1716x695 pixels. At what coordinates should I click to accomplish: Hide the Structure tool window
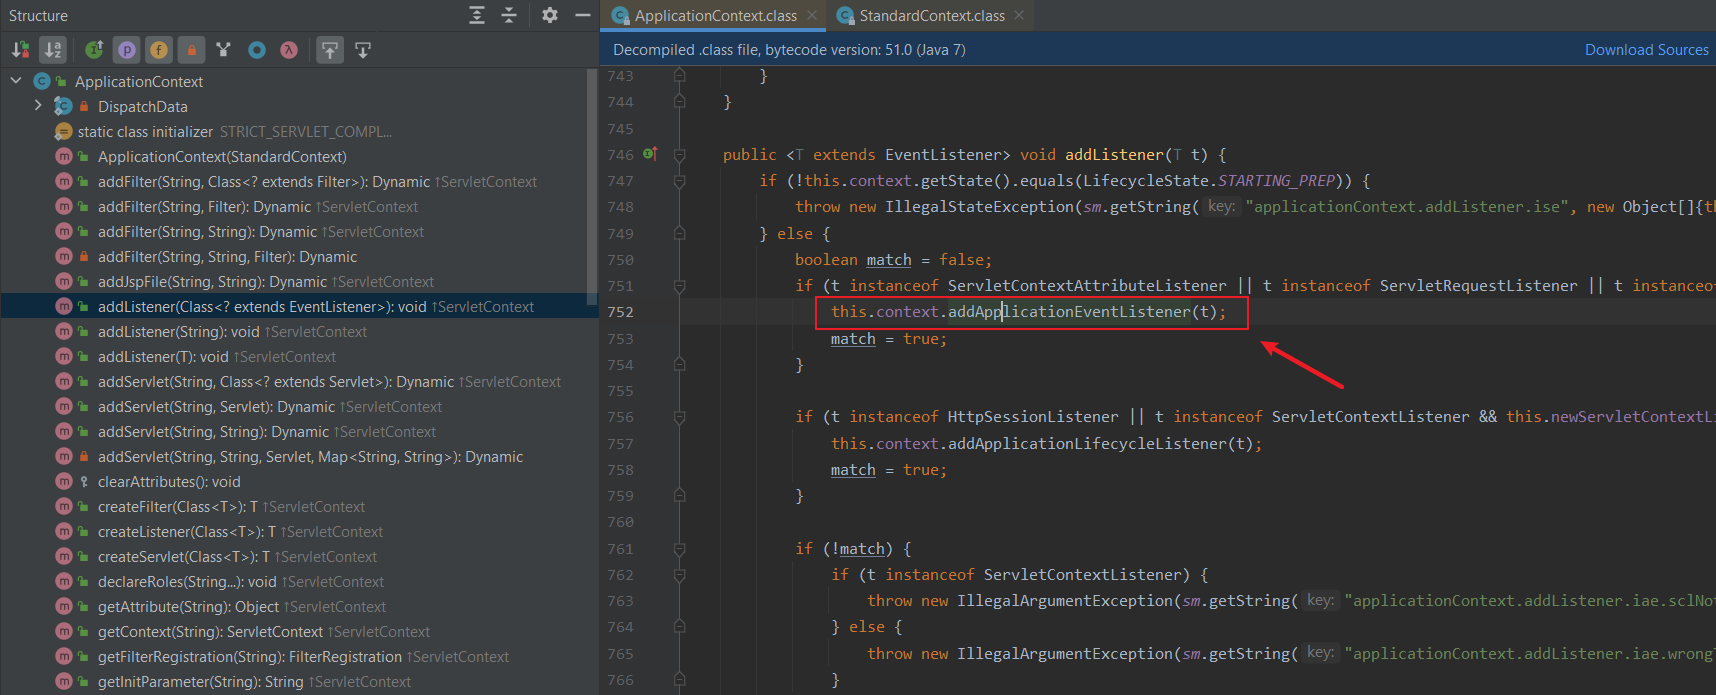click(x=583, y=15)
